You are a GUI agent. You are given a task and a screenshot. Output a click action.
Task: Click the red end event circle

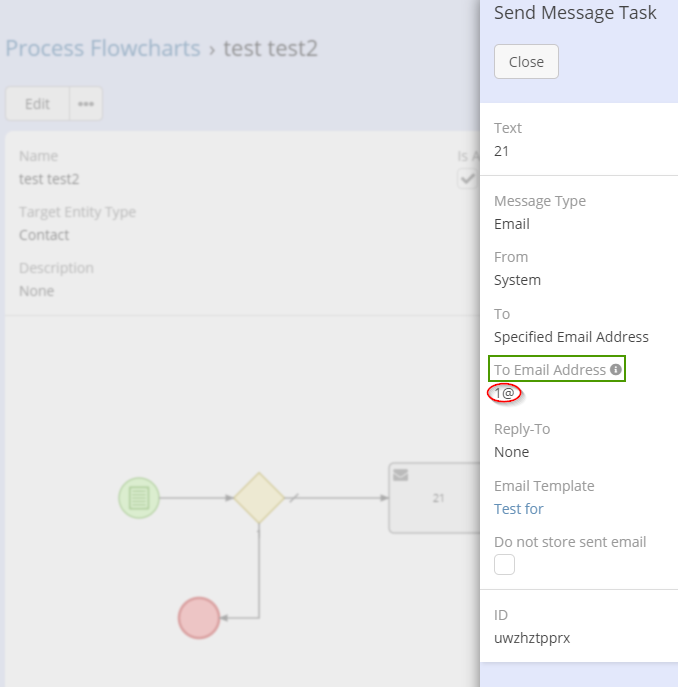pos(199,617)
